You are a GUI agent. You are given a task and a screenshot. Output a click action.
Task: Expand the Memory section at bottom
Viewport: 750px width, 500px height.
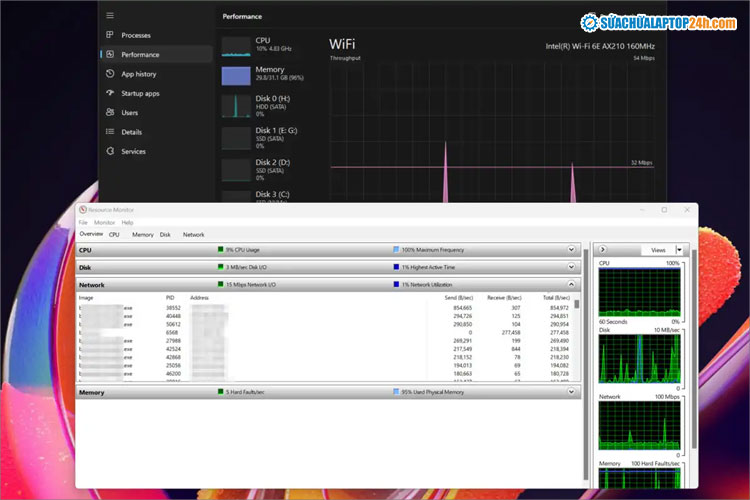pos(572,393)
